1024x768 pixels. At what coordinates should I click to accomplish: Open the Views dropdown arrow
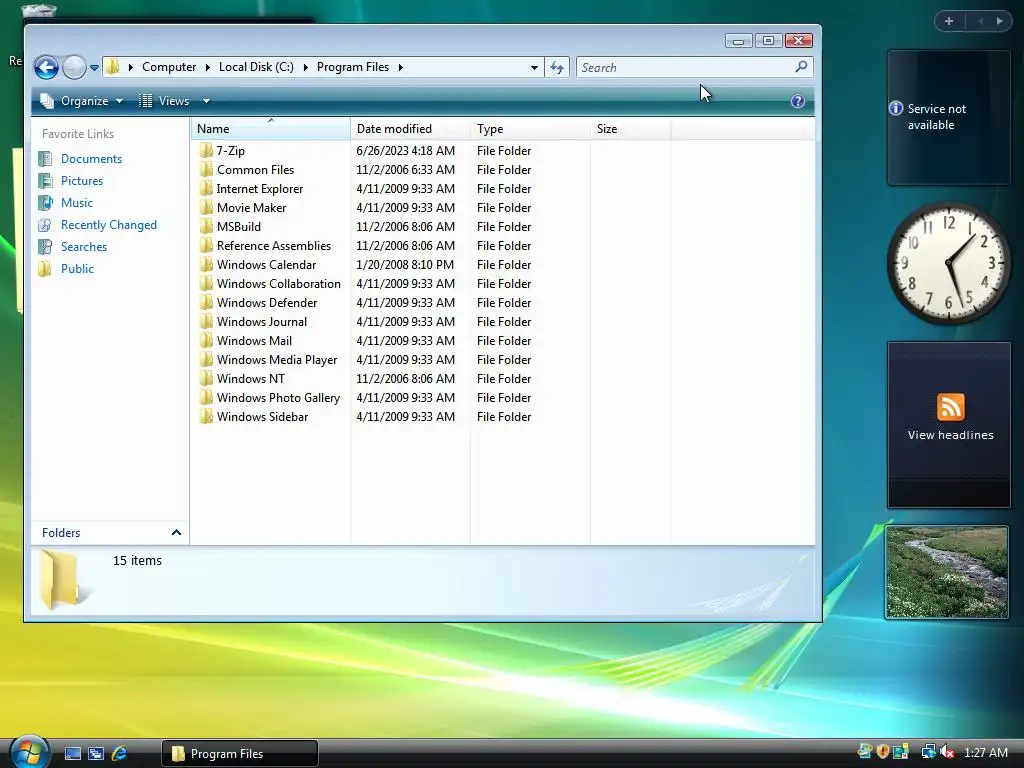[206, 101]
